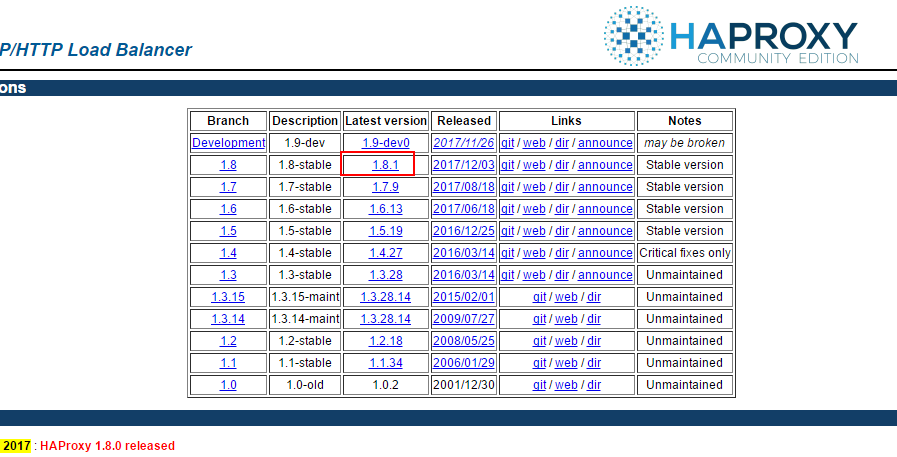Open release date 2017/11/26 link
The height and width of the screenshot is (457, 897).
point(464,143)
